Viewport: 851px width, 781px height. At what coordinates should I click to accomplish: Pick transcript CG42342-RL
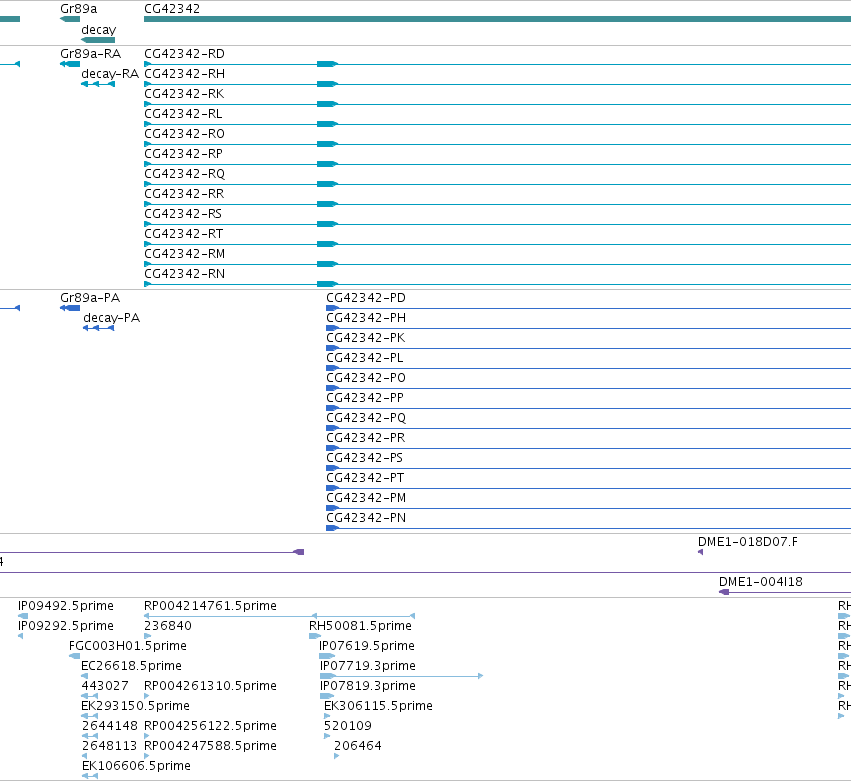tap(183, 114)
